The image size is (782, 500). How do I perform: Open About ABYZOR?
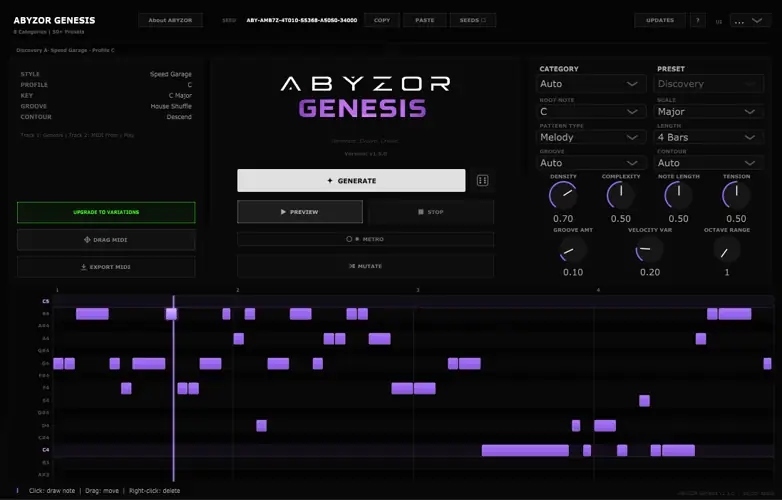pyautogui.click(x=170, y=20)
